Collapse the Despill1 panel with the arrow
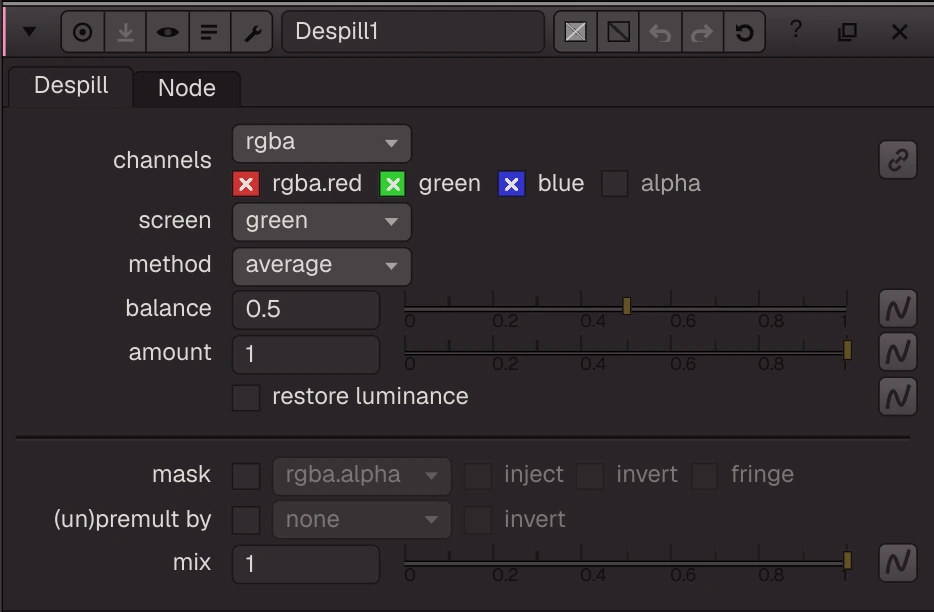The height and width of the screenshot is (612, 934). [29, 32]
